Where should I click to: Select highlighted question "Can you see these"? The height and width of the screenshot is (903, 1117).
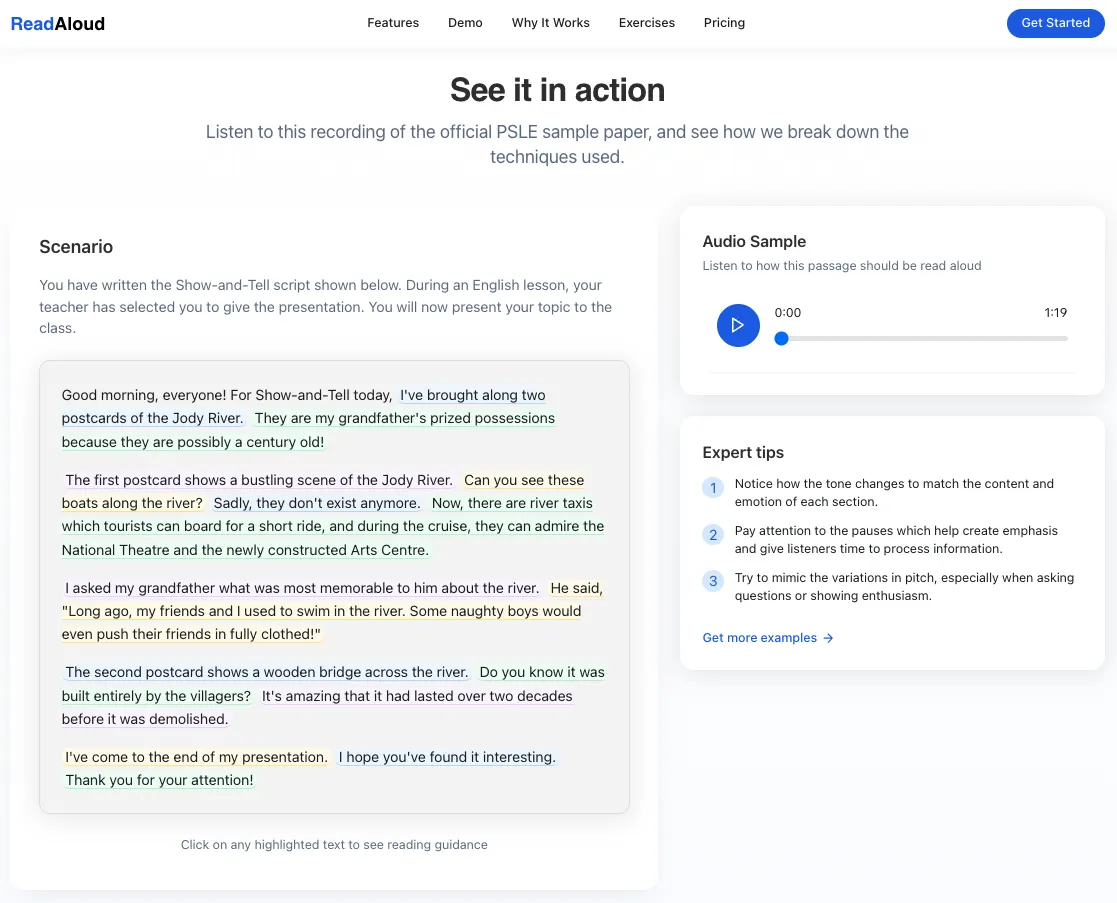(x=524, y=480)
